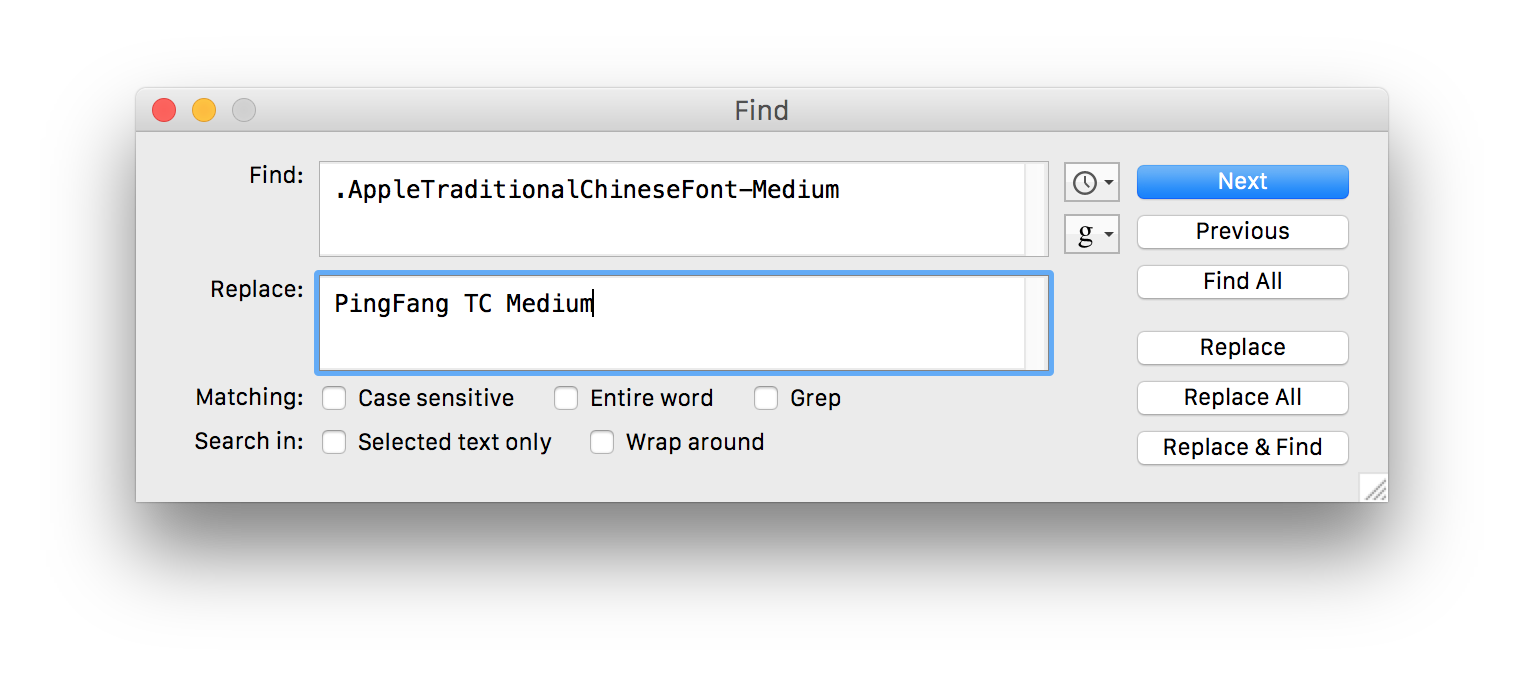This screenshot has height=686, width=1524.
Task: Click the Replace button
Action: click(1242, 348)
